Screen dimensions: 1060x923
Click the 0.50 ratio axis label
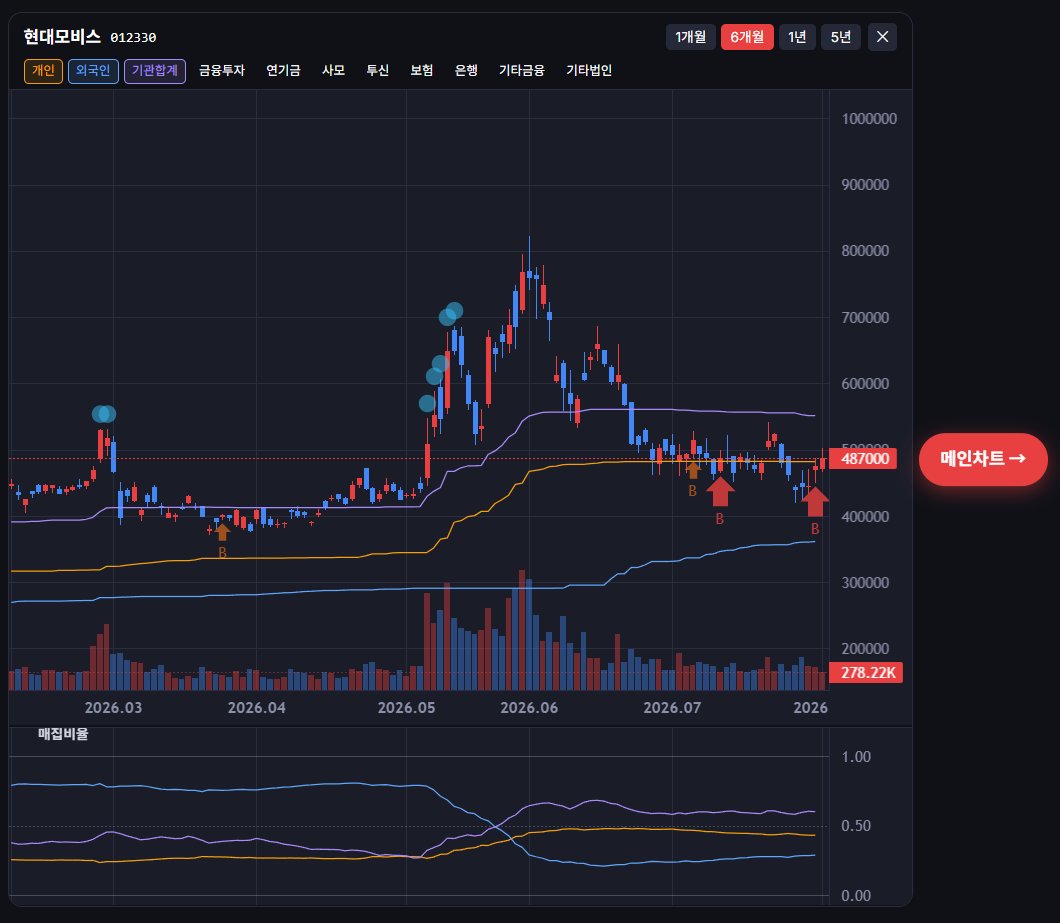pyautogui.click(x=856, y=826)
